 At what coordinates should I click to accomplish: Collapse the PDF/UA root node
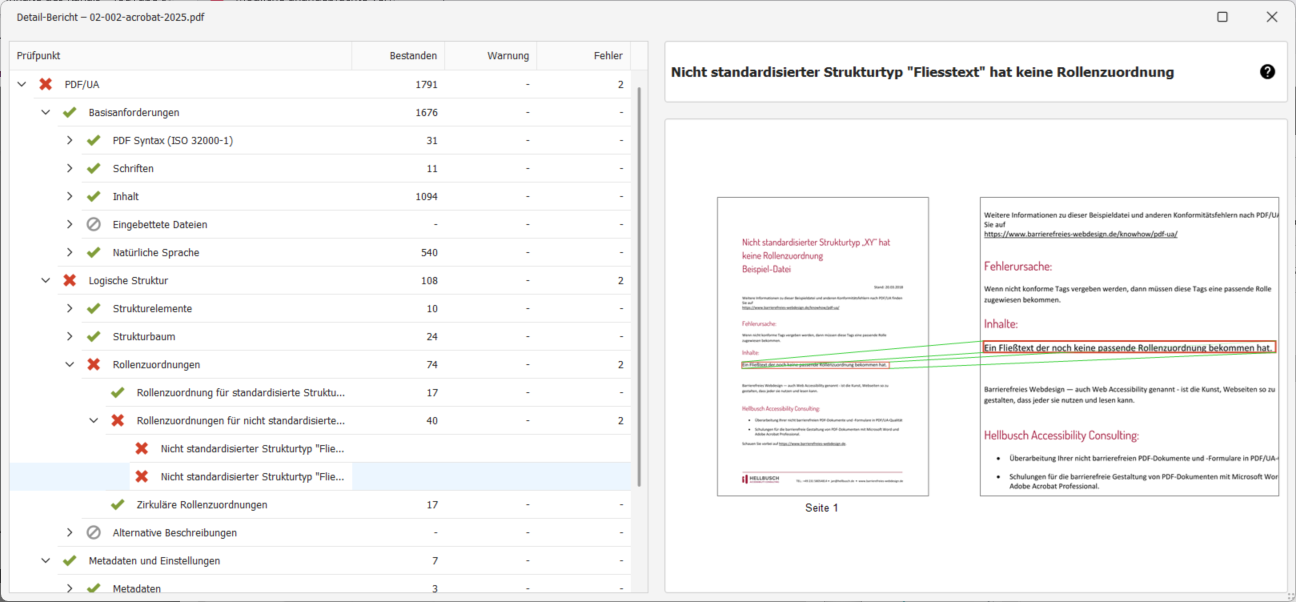coord(22,85)
